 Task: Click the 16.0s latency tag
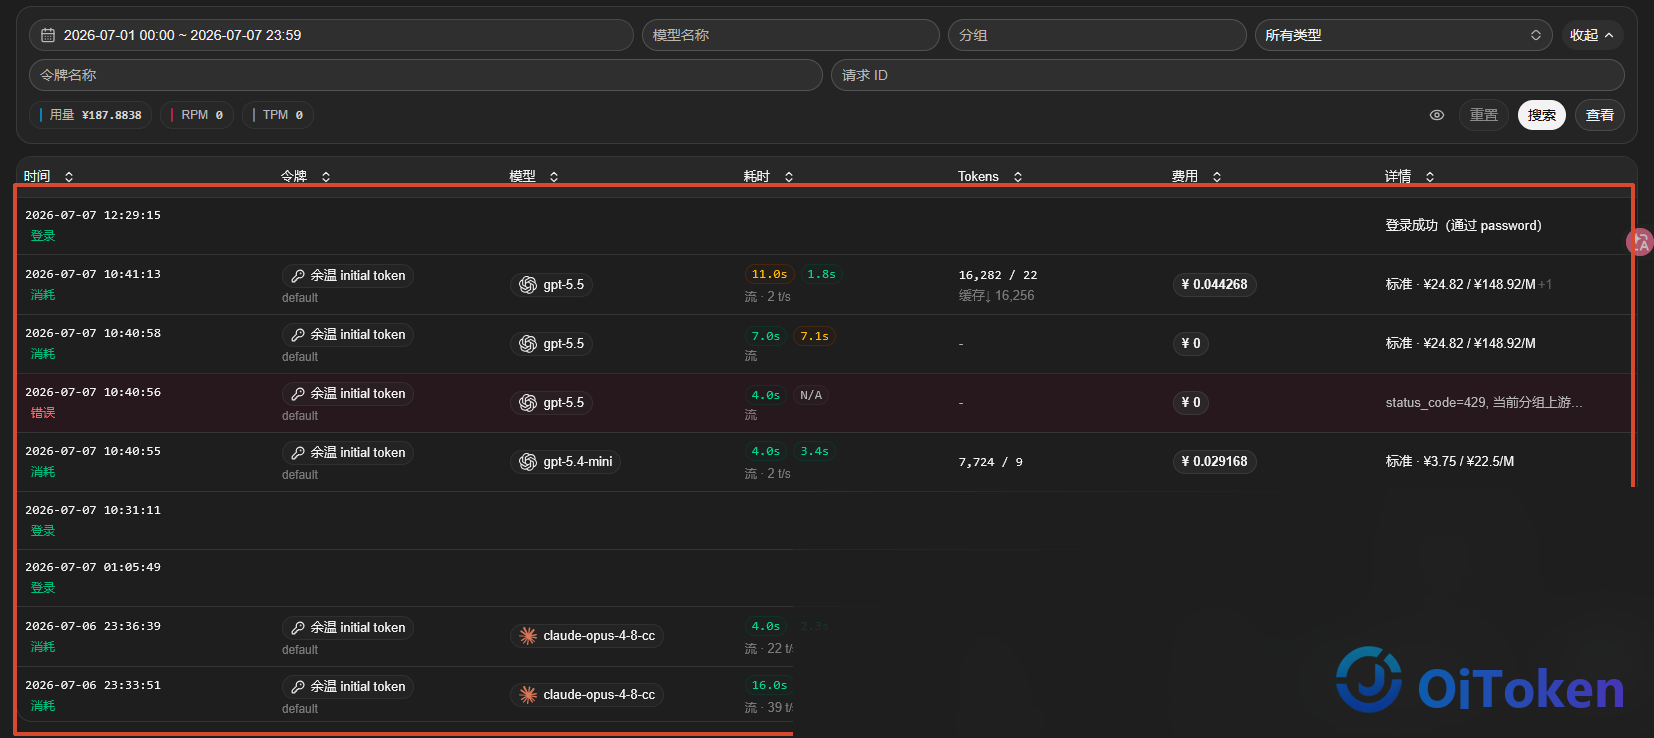click(769, 686)
